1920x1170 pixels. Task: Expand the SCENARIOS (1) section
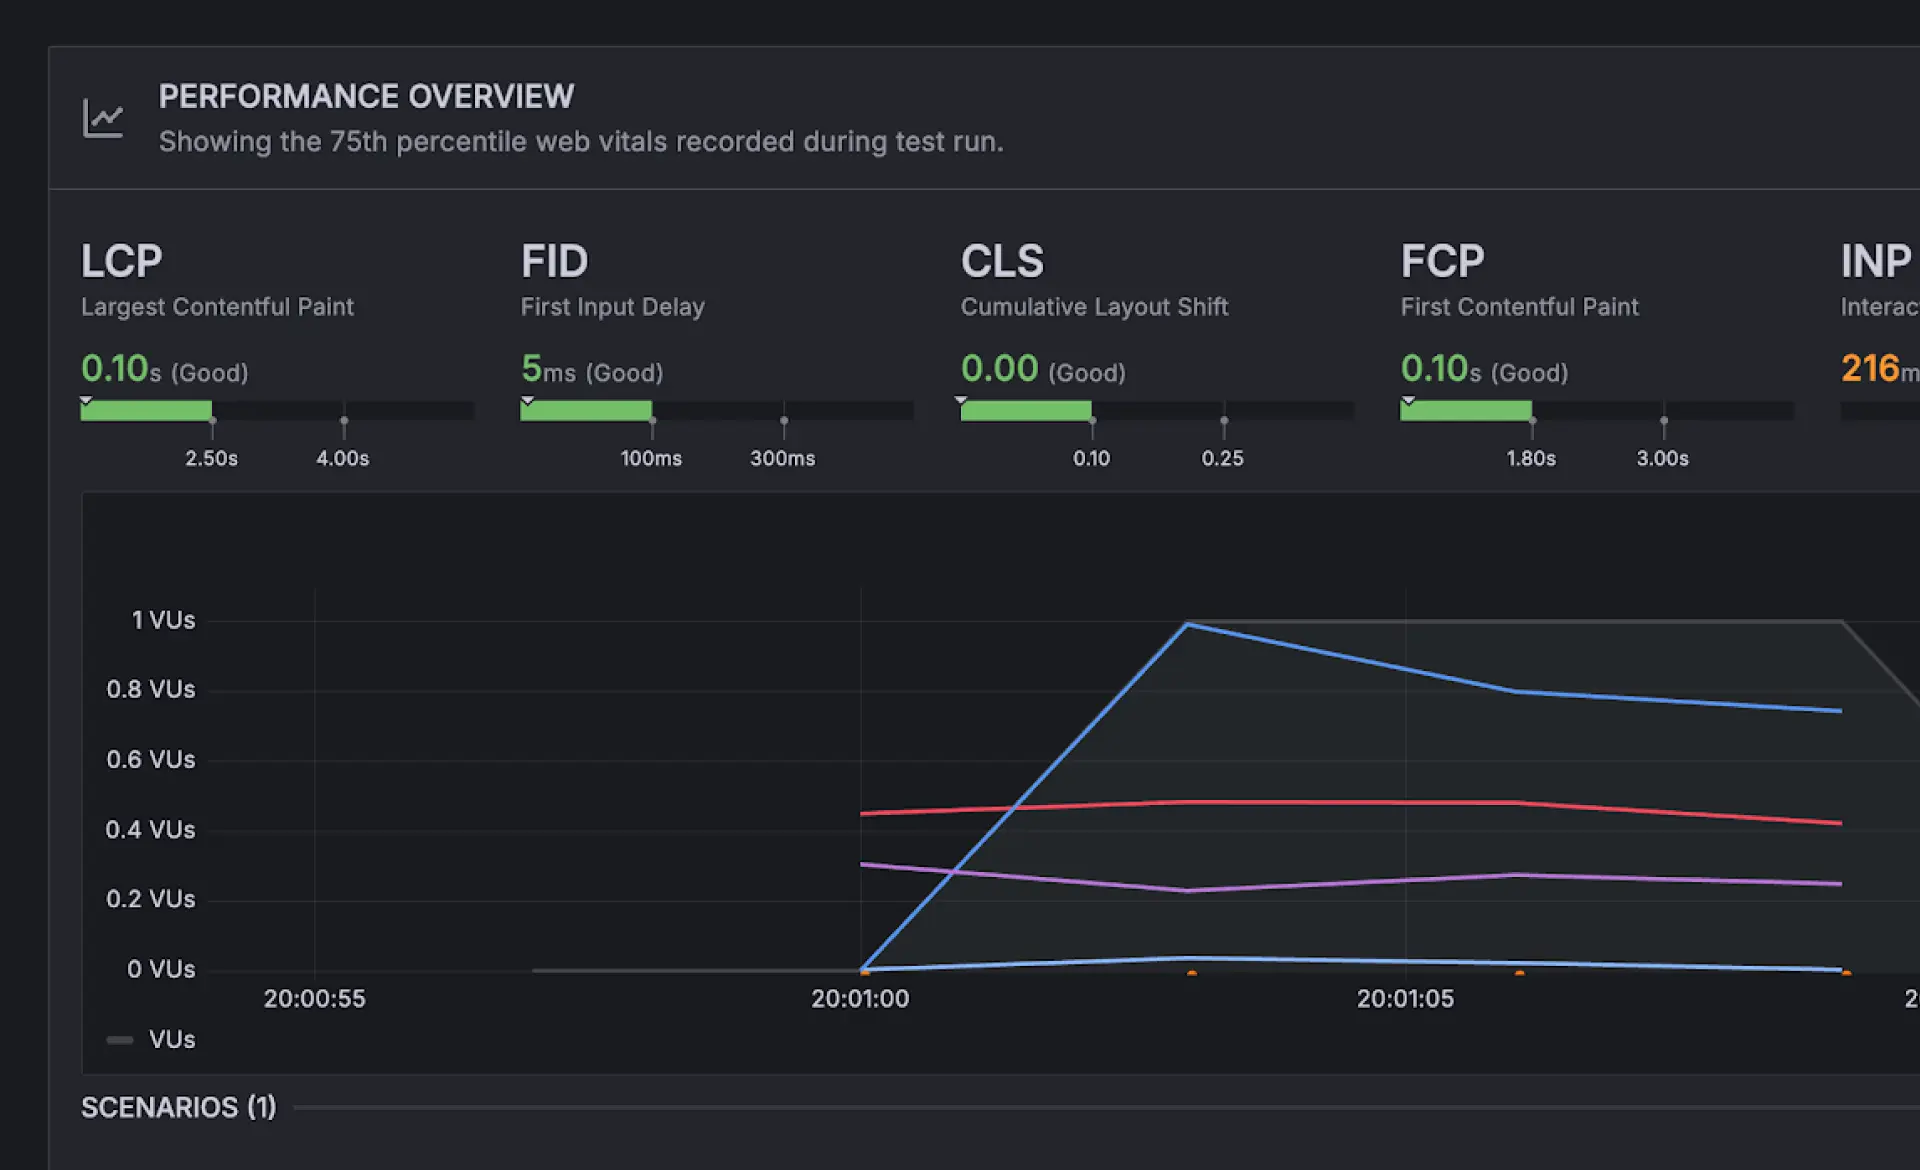click(x=178, y=1108)
